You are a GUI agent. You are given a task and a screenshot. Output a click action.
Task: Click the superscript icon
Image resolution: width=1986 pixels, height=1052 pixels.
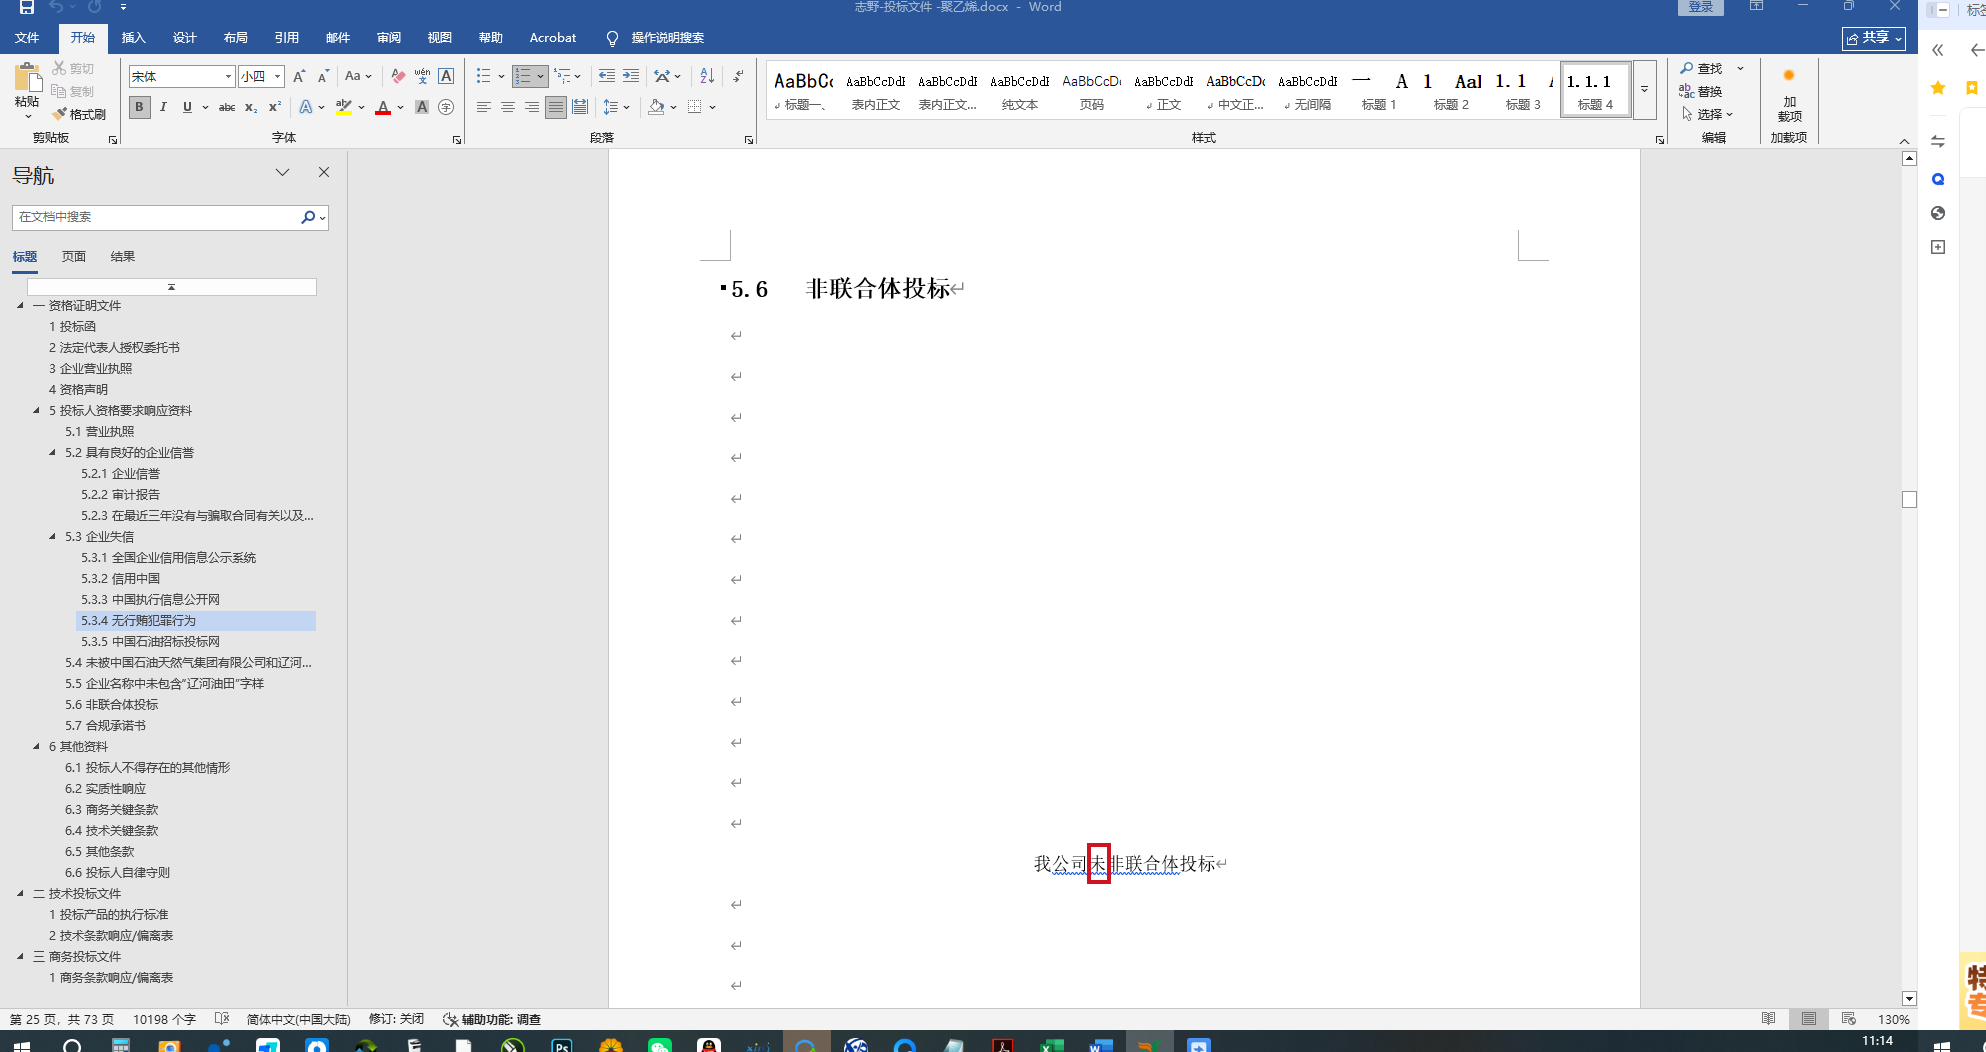pyautogui.click(x=274, y=107)
